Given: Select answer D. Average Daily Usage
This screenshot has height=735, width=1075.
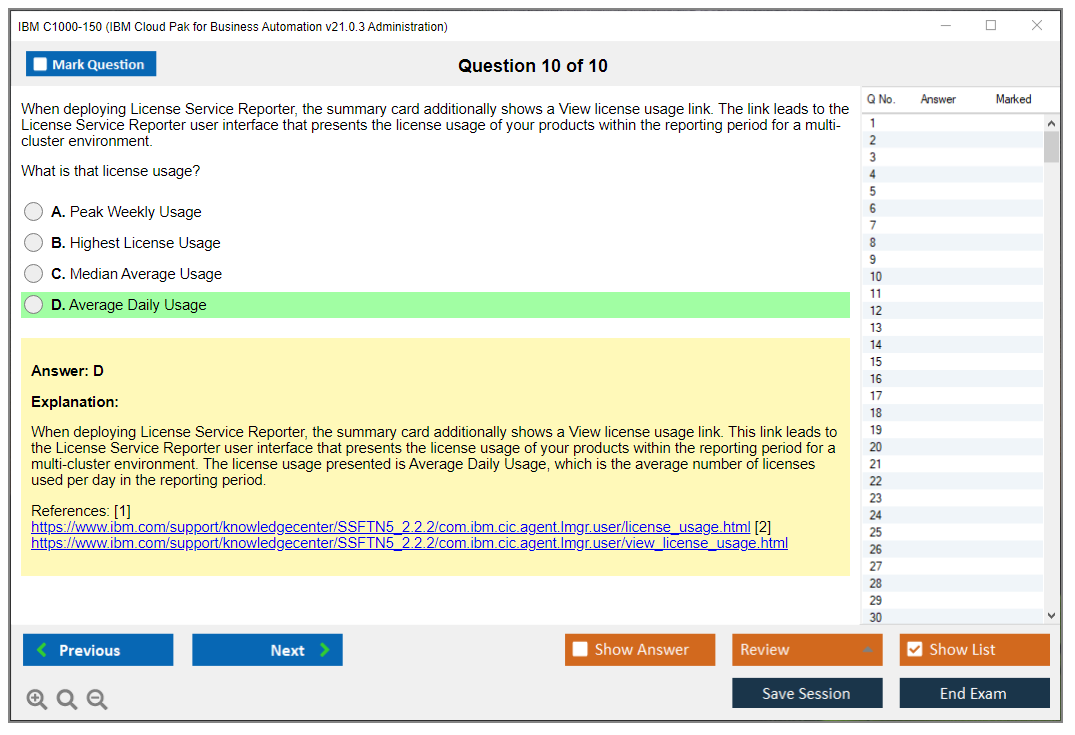Looking at the screenshot, I should coord(34,305).
